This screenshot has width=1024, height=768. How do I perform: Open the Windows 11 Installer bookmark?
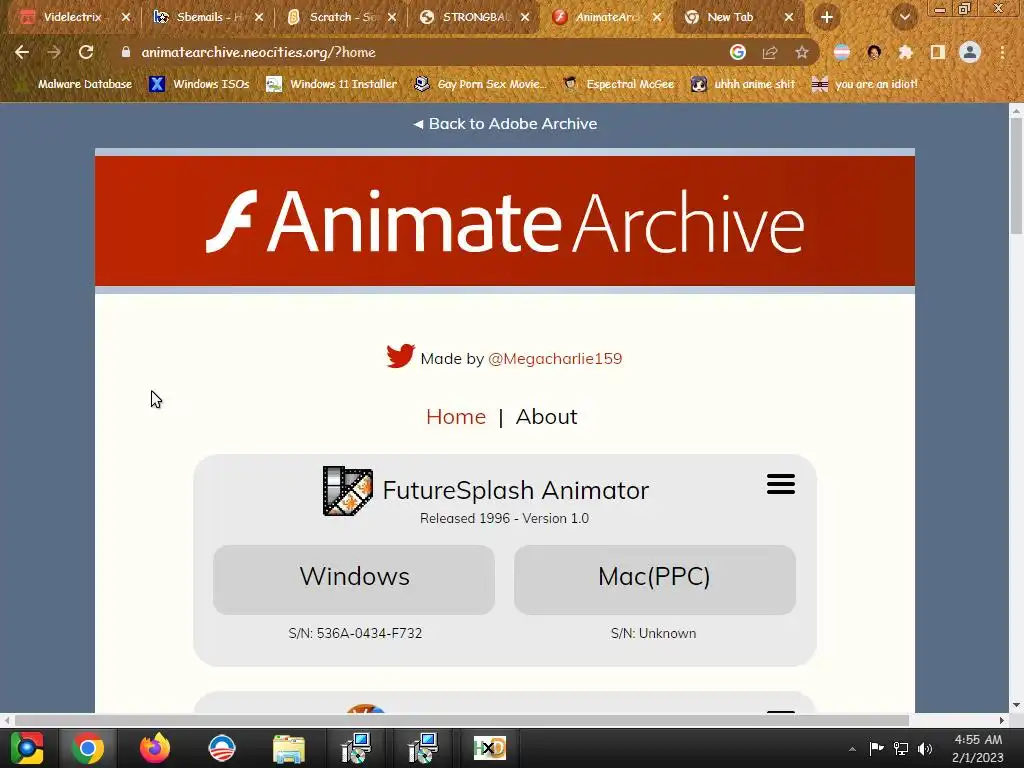click(x=332, y=84)
